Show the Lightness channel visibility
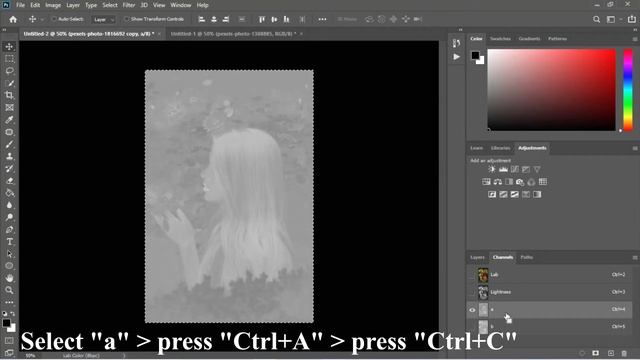Viewport: 640px width, 360px height. (x=472, y=292)
